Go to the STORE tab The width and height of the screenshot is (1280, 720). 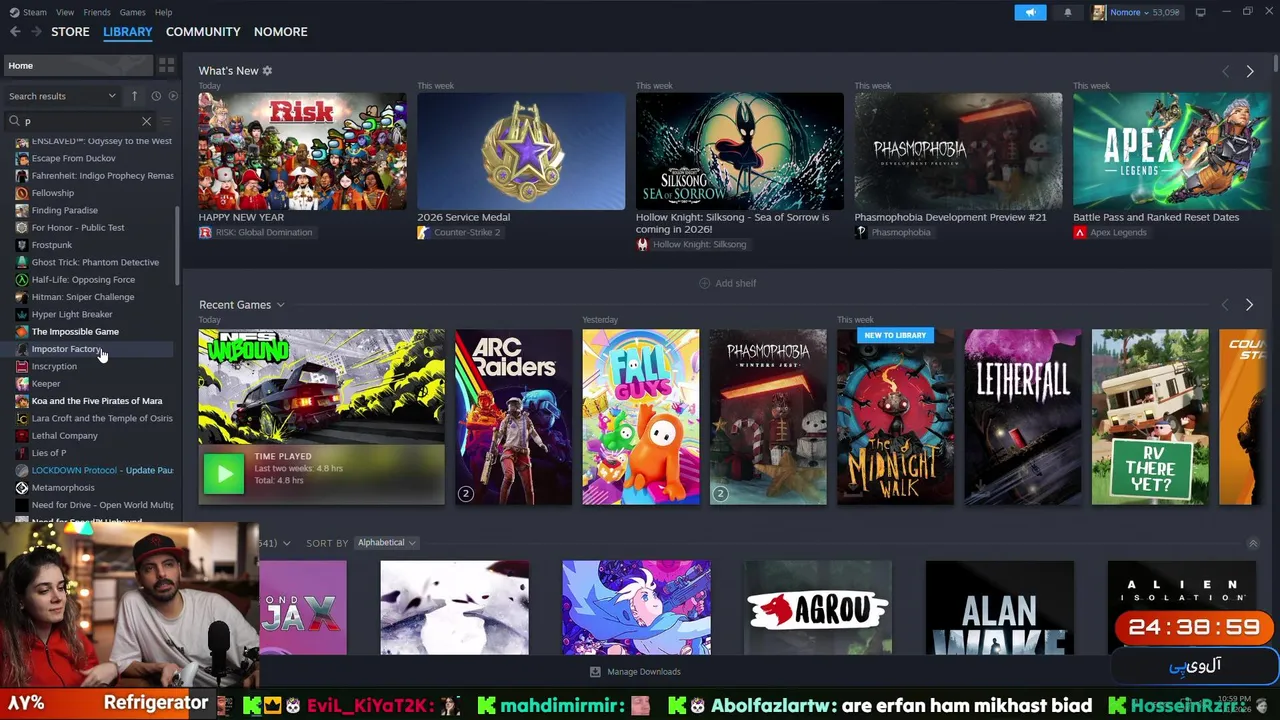pyautogui.click(x=70, y=32)
